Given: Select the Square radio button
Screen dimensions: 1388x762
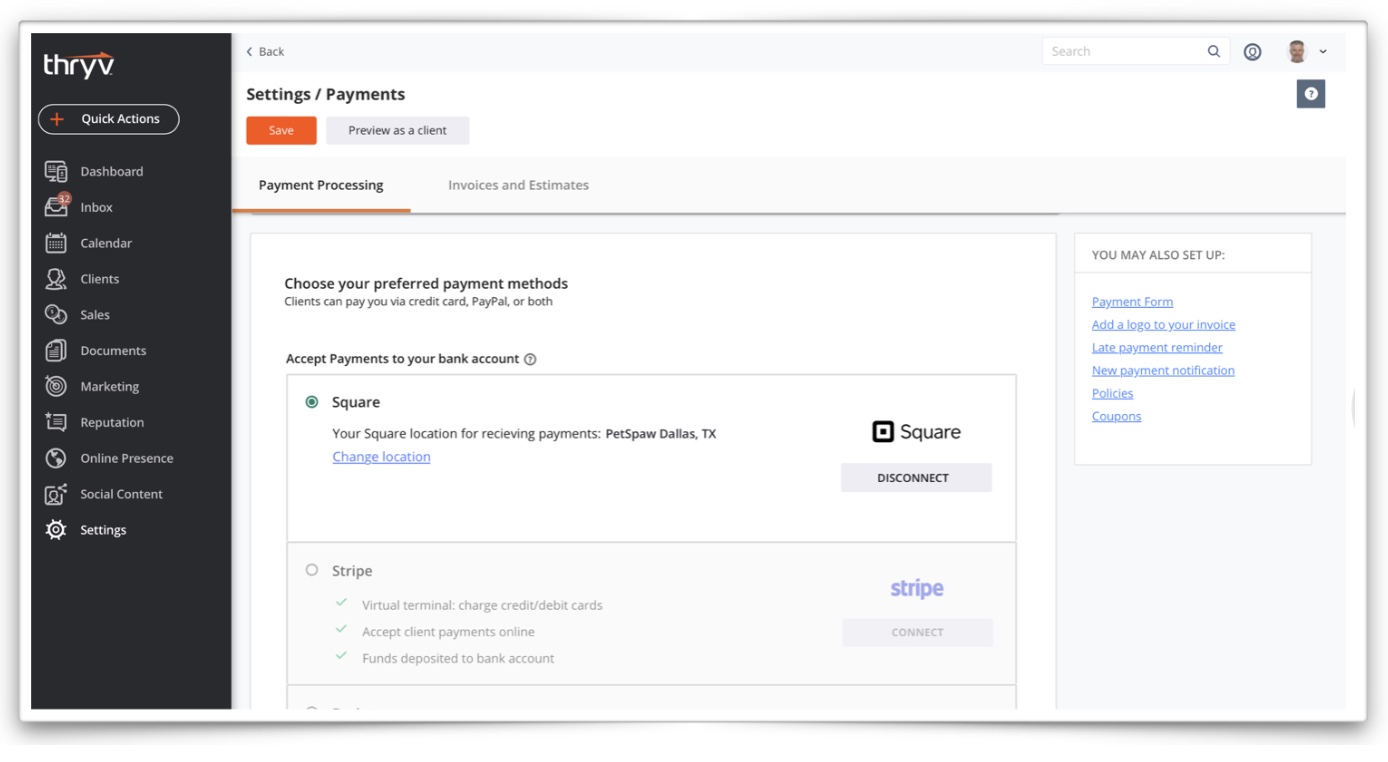Looking at the screenshot, I should 312,402.
